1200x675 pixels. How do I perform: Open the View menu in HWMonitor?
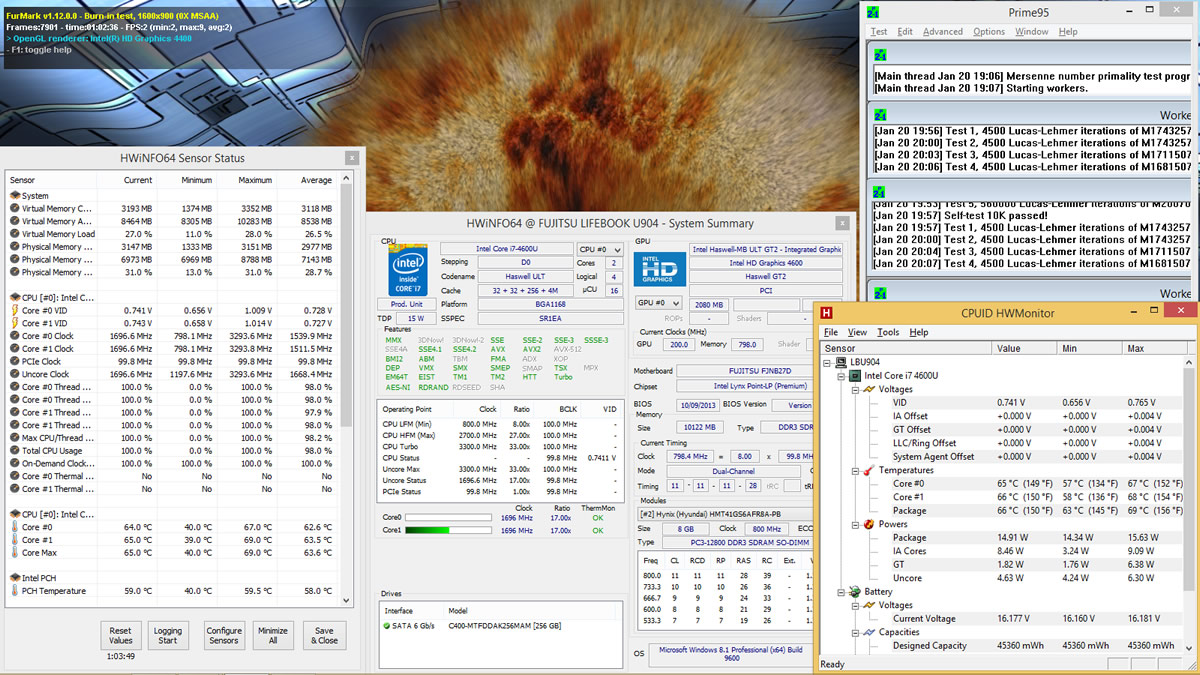pos(857,332)
